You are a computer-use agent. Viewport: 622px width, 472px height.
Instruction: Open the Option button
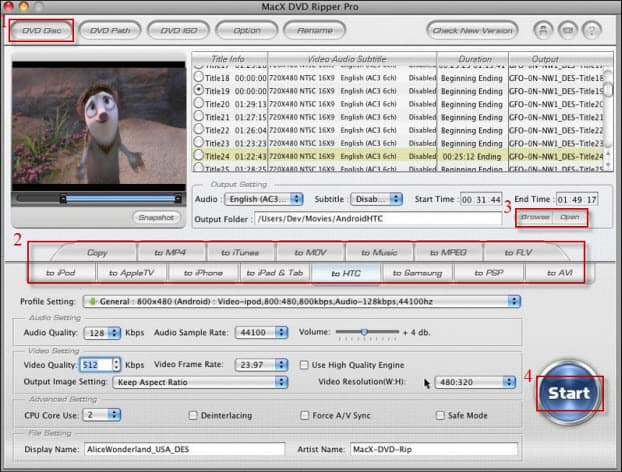247,31
